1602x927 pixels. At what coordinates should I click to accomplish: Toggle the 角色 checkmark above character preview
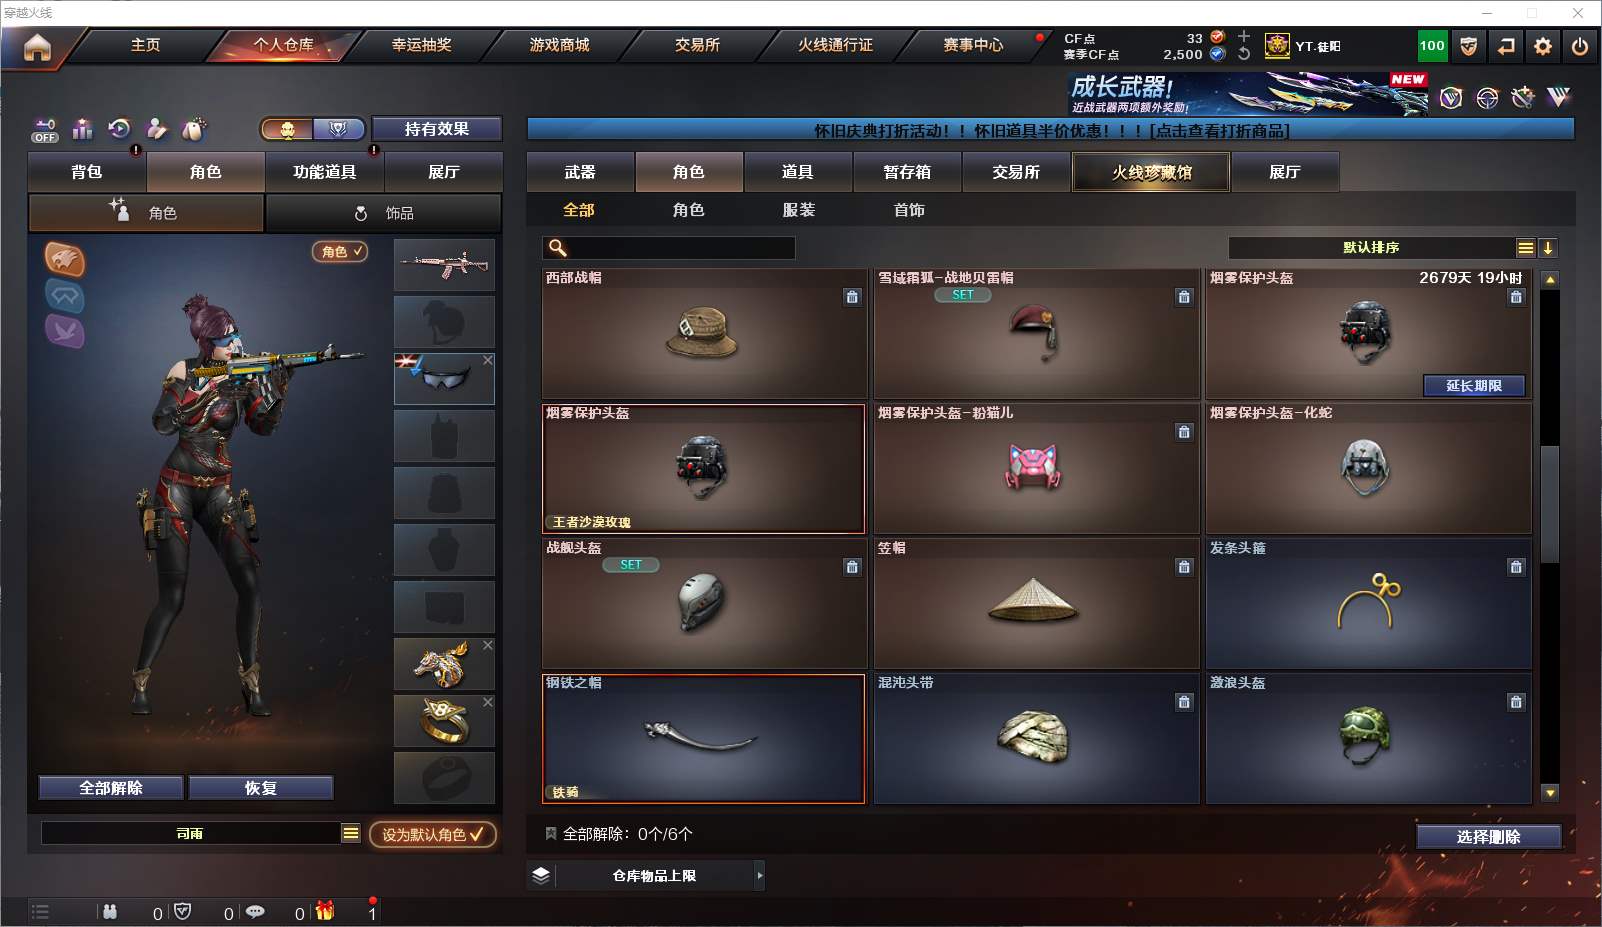[341, 251]
